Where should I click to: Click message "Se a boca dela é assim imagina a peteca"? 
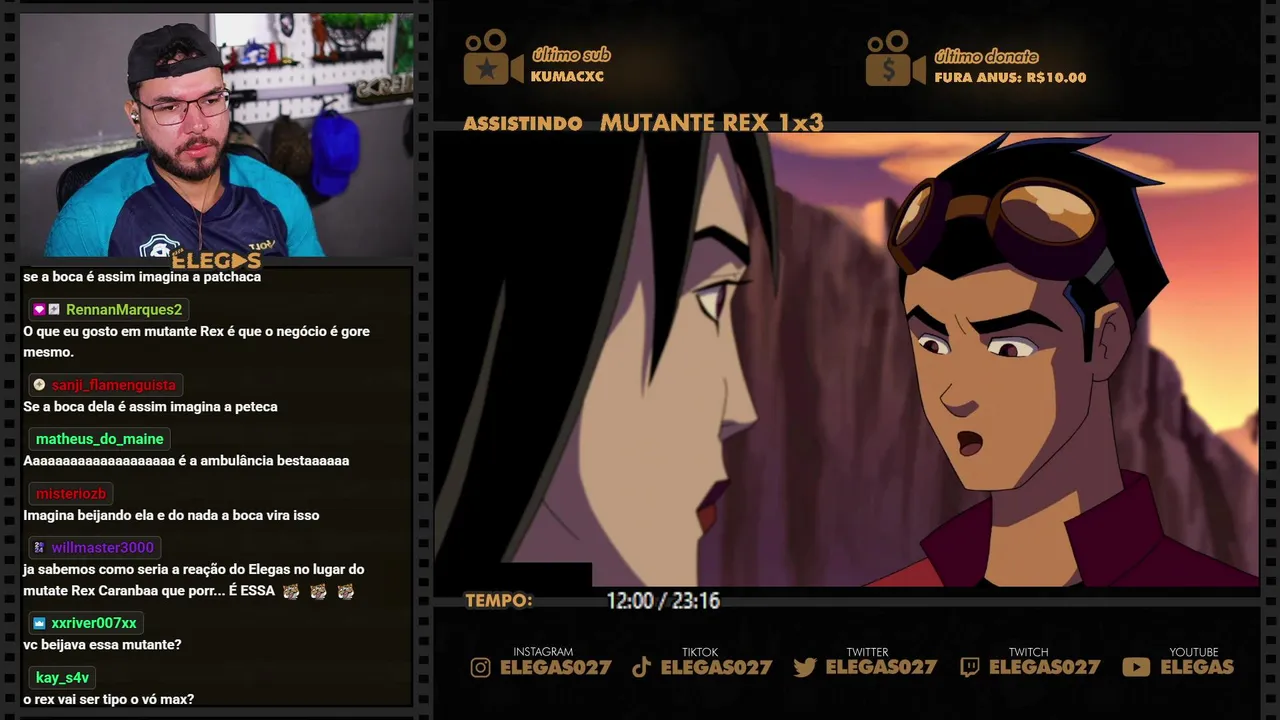150,407
